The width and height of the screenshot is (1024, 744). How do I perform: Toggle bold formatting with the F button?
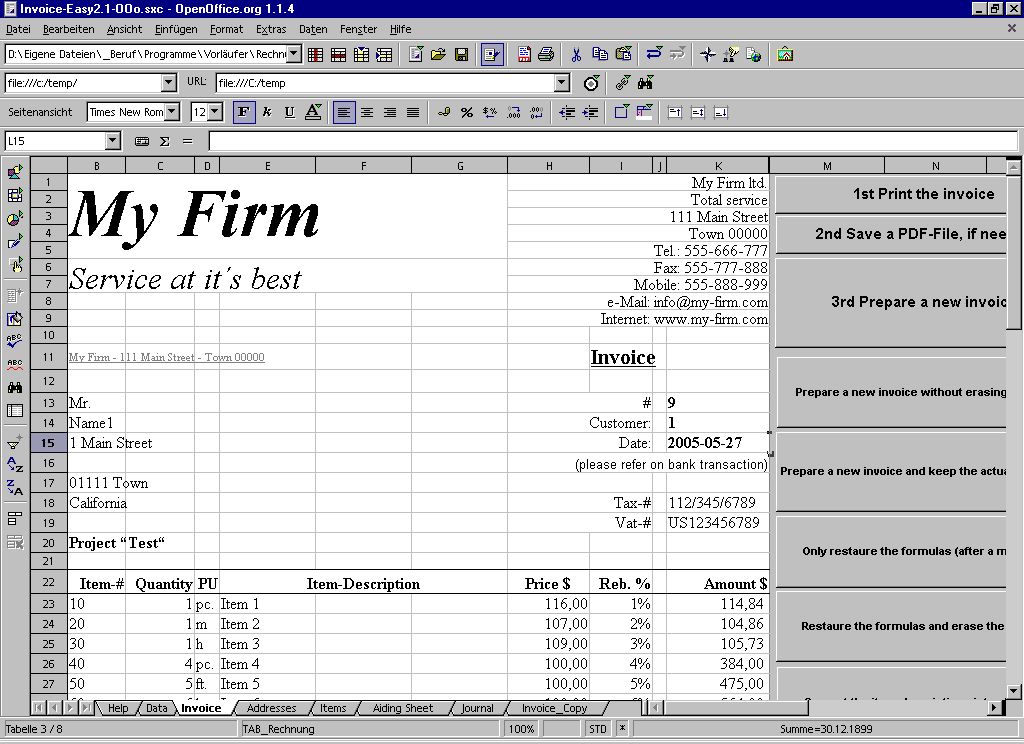pyautogui.click(x=244, y=112)
